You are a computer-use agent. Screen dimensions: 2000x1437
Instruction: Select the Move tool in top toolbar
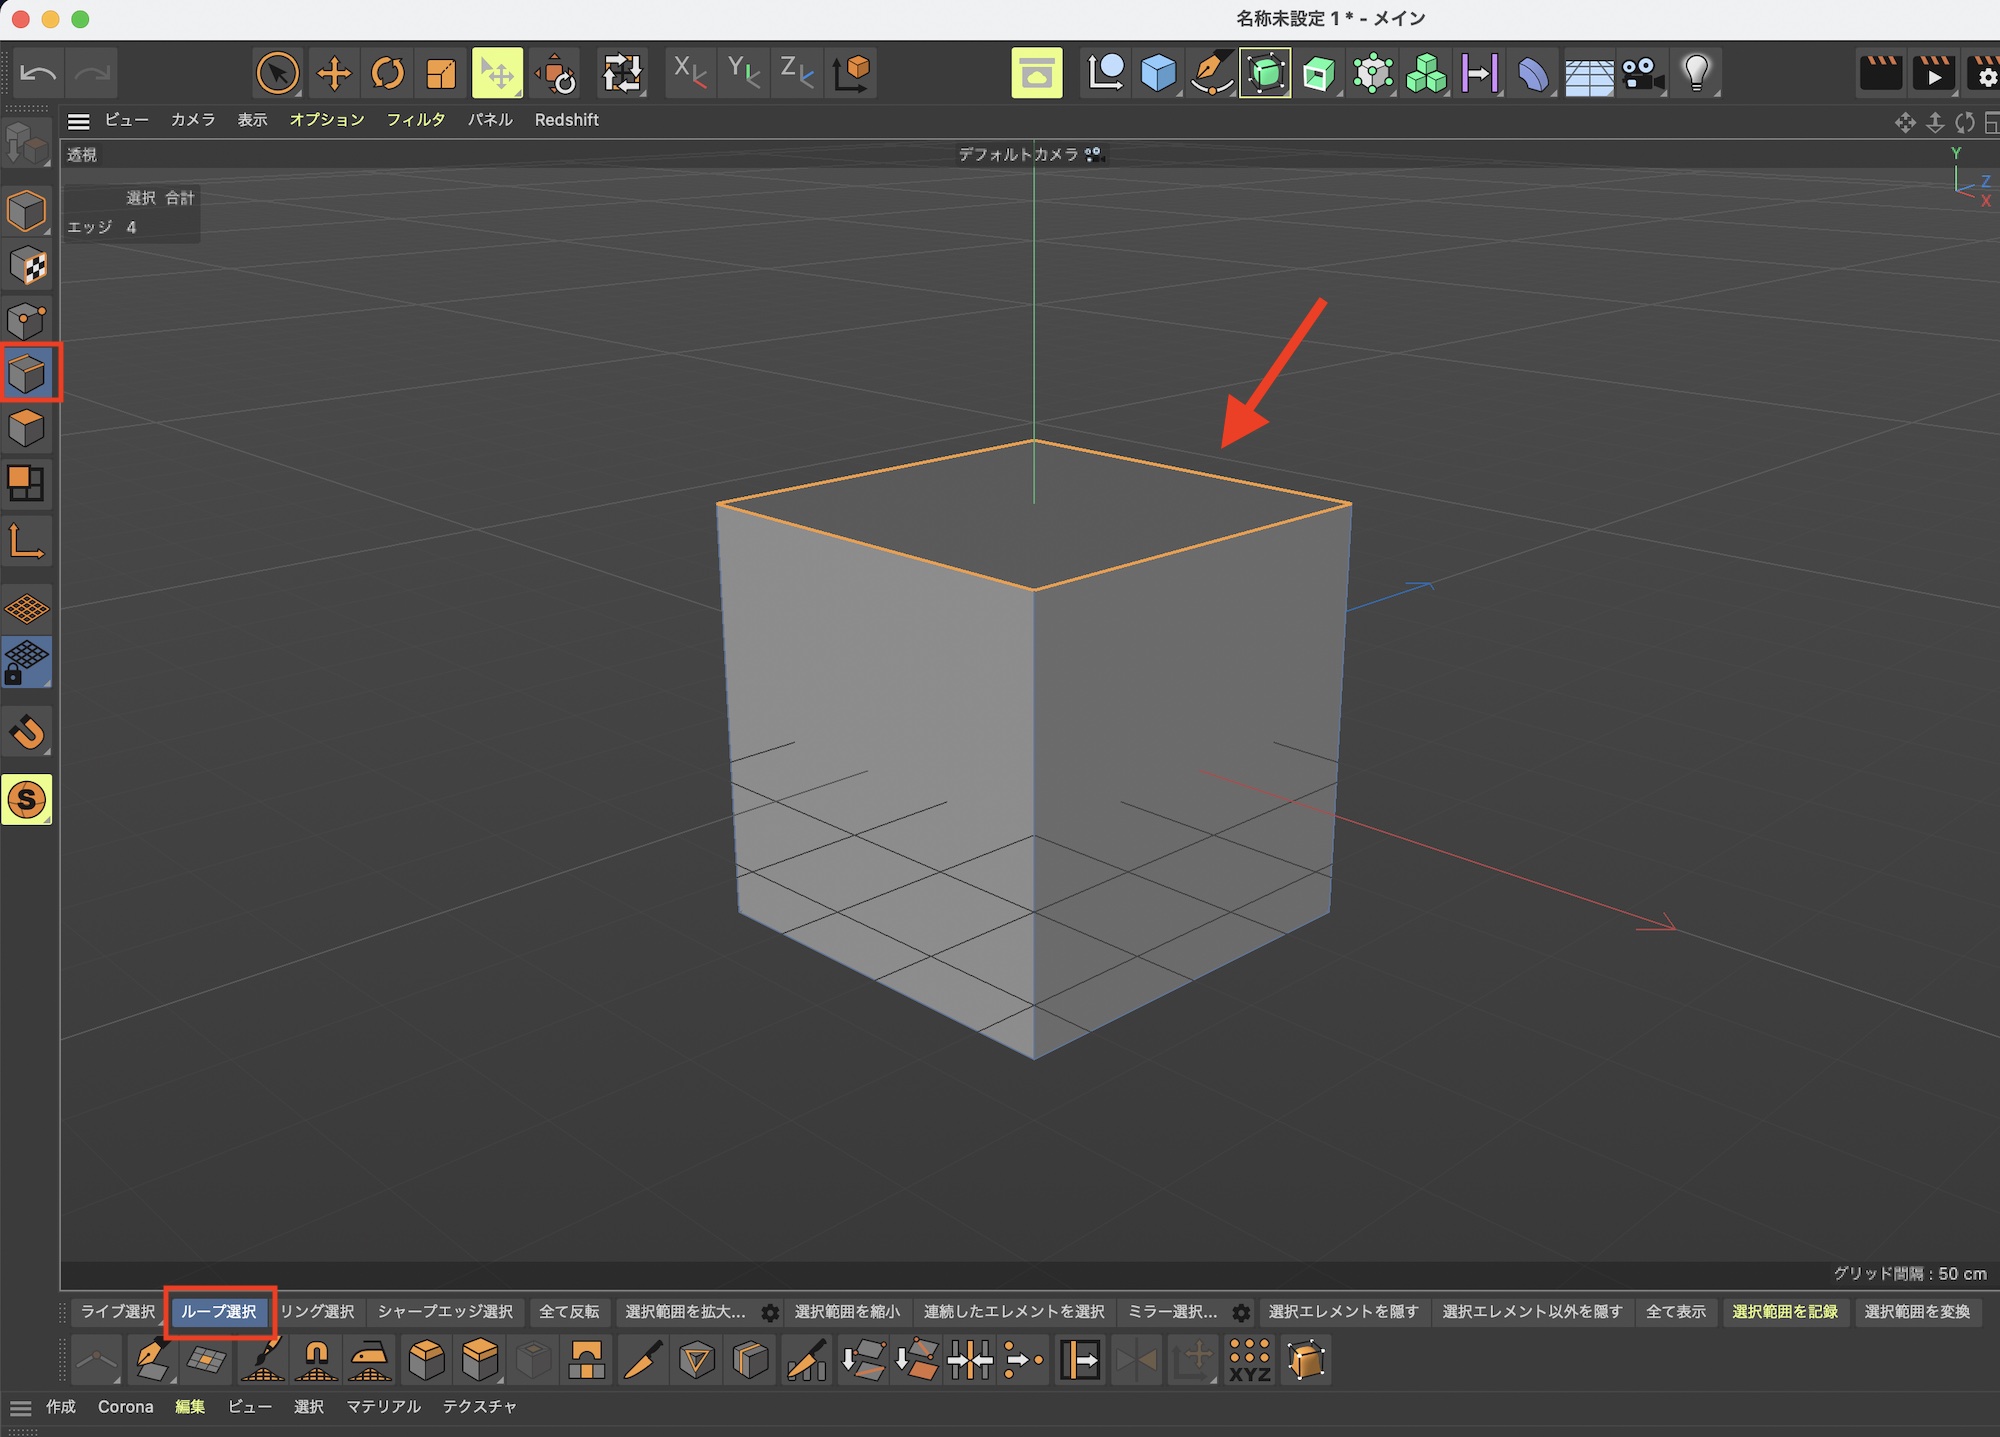click(333, 73)
